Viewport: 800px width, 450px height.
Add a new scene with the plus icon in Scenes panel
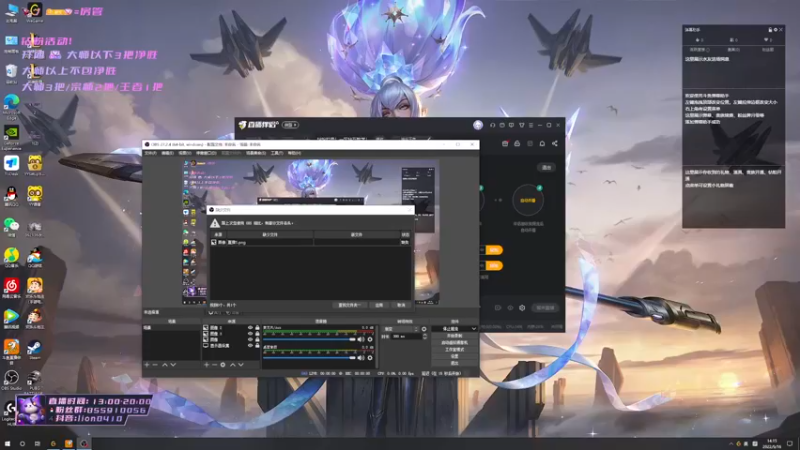coord(147,365)
